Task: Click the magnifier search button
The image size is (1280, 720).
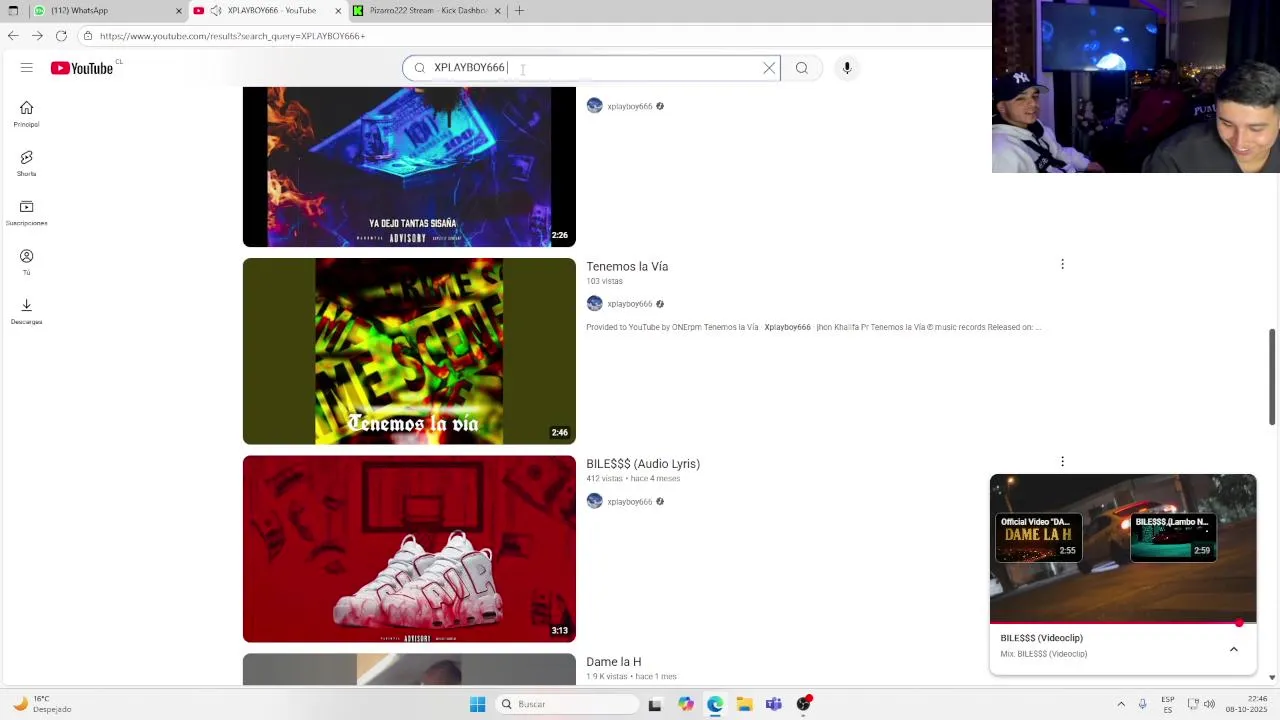Action: coord(801,68)
